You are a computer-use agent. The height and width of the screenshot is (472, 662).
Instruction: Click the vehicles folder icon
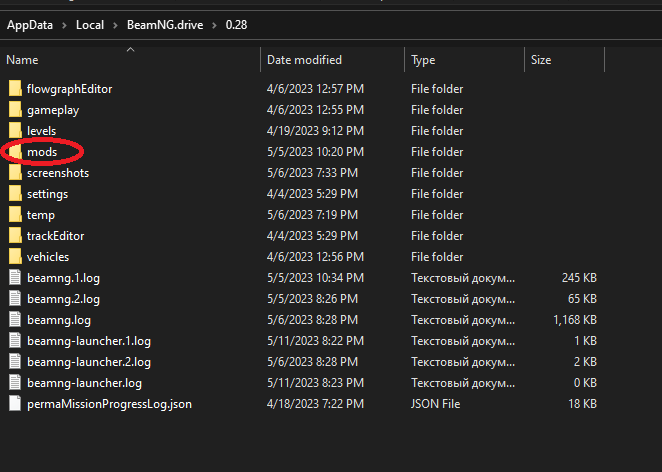[x=15, y=257]
